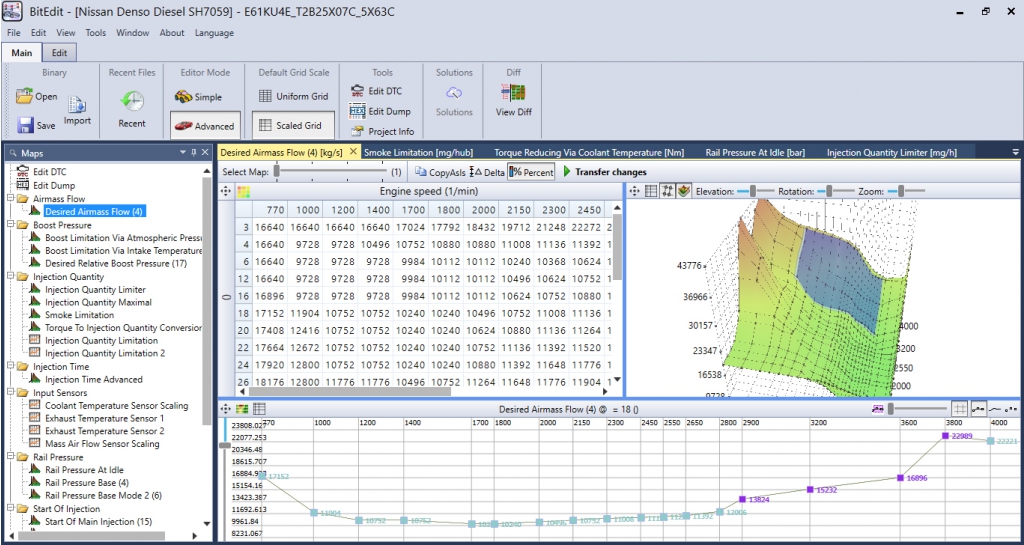Click the table grid icon in the 2D graph toolbar
The width and height of the screenshot is (1024, 545).
click(x=259, y=409)
